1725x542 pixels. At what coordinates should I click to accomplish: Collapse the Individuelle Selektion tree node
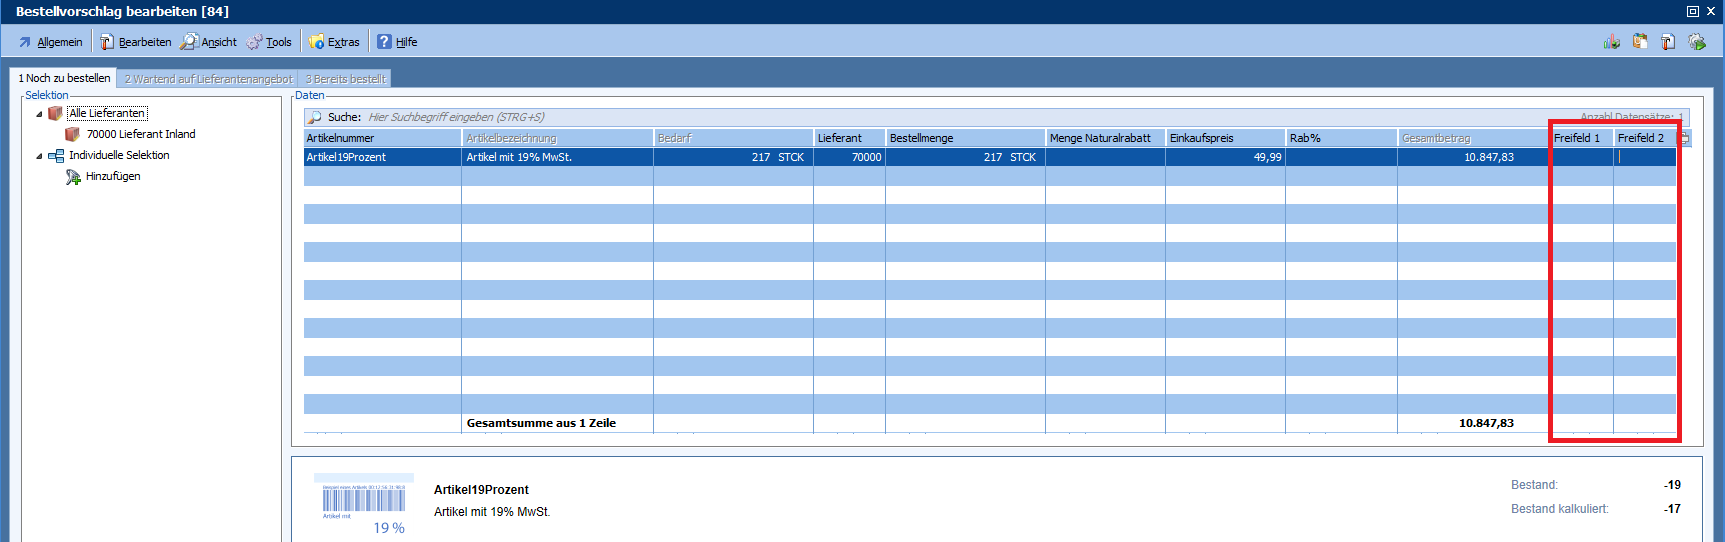[40, 156]
